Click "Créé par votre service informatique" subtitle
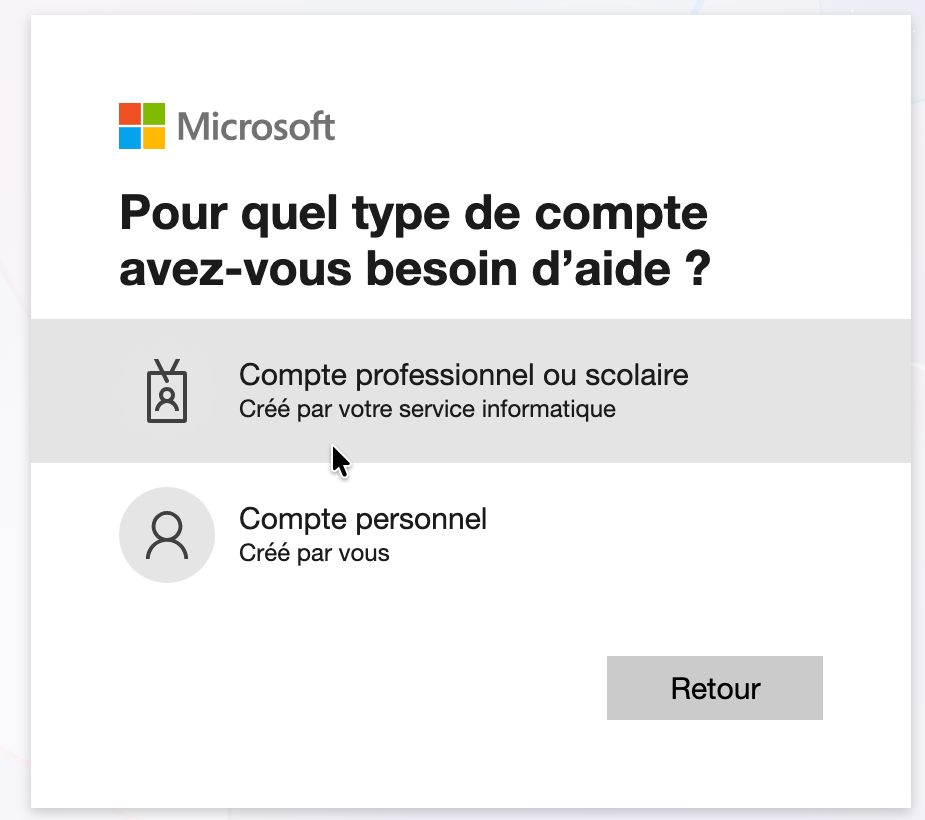This screenshot has width=925, height=820. tap(427, 409)
